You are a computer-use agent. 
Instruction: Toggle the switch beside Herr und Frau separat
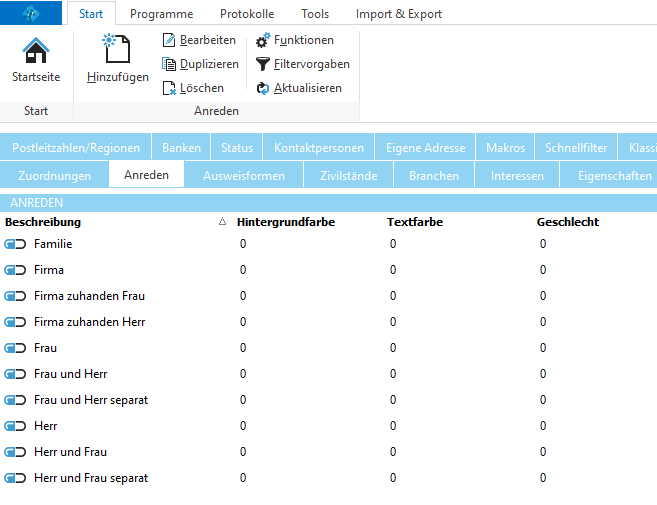pyautogui.click(x=15, y=478)
